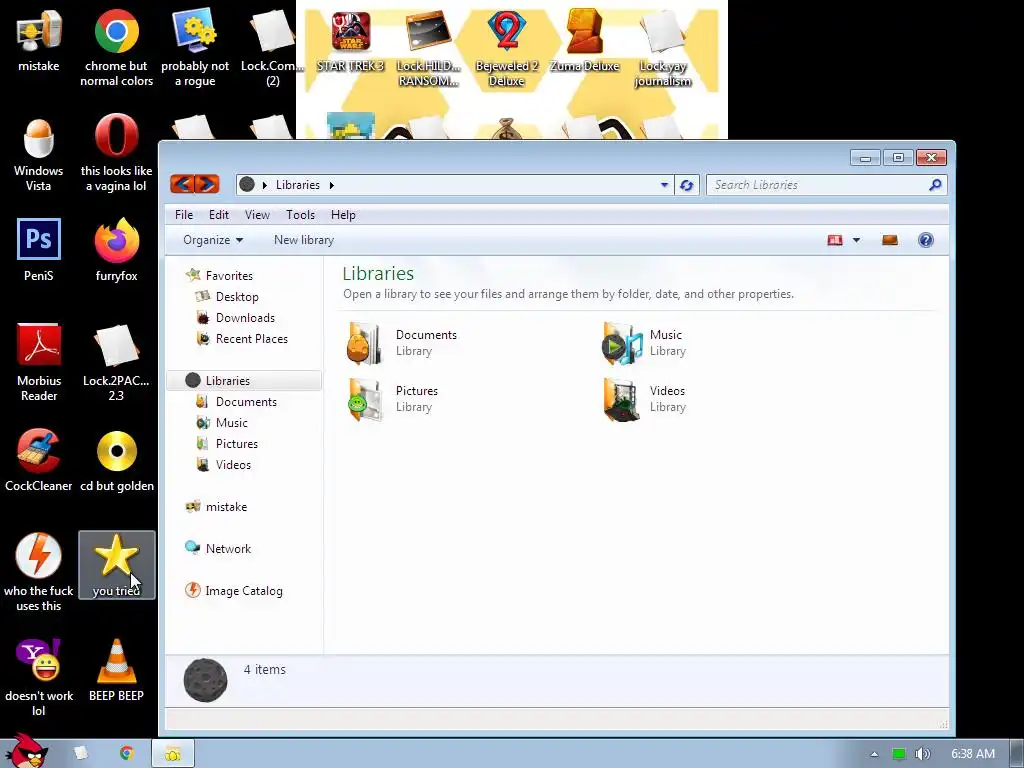Launch 'Zuma Deluxe' desktop icon

[584, 40]
